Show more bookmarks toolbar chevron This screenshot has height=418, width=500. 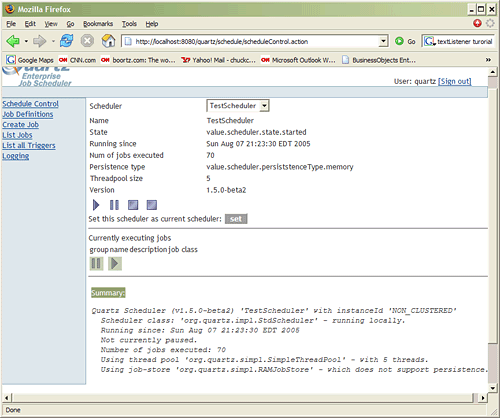[488, 60]
